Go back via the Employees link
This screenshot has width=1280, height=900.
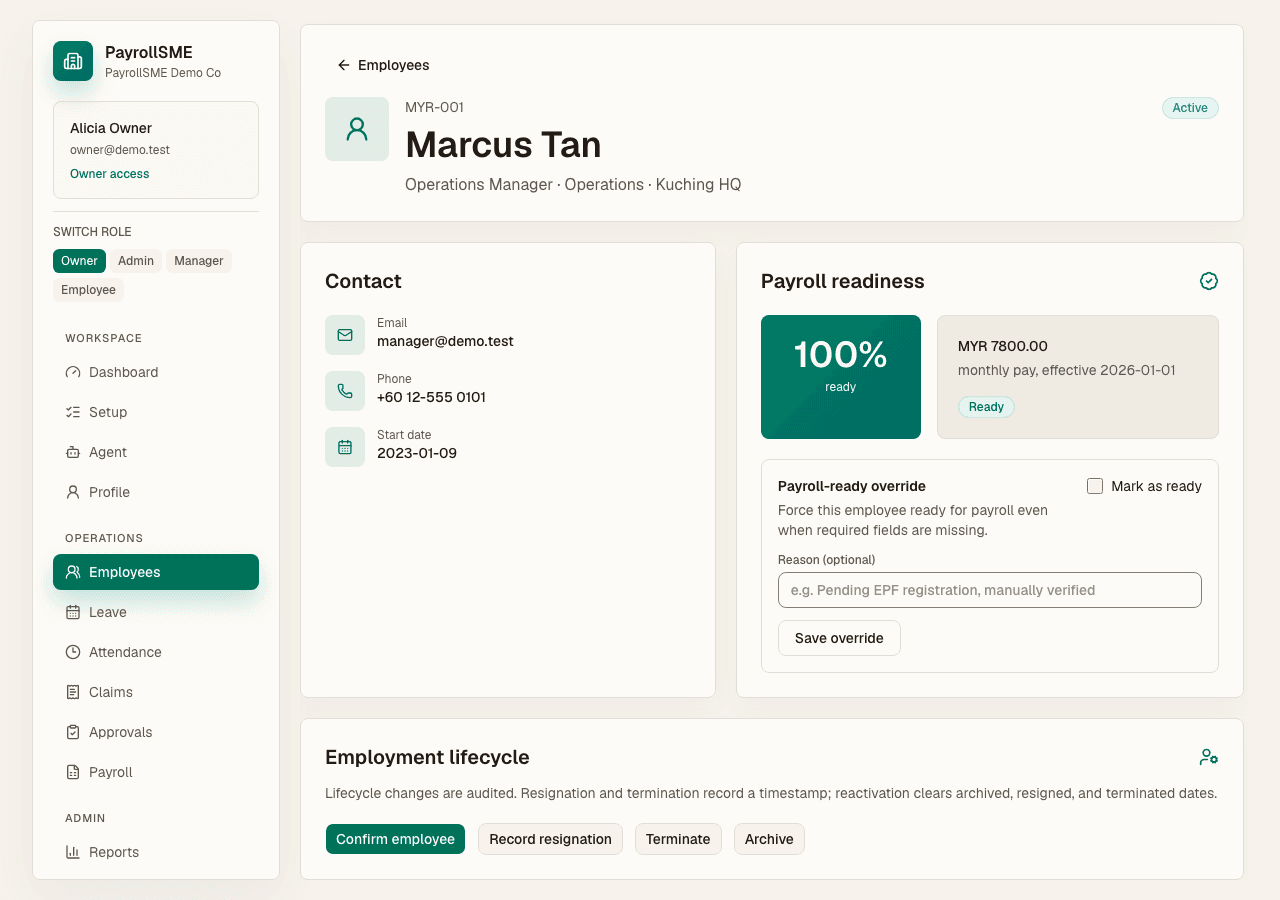click(383, 65)
